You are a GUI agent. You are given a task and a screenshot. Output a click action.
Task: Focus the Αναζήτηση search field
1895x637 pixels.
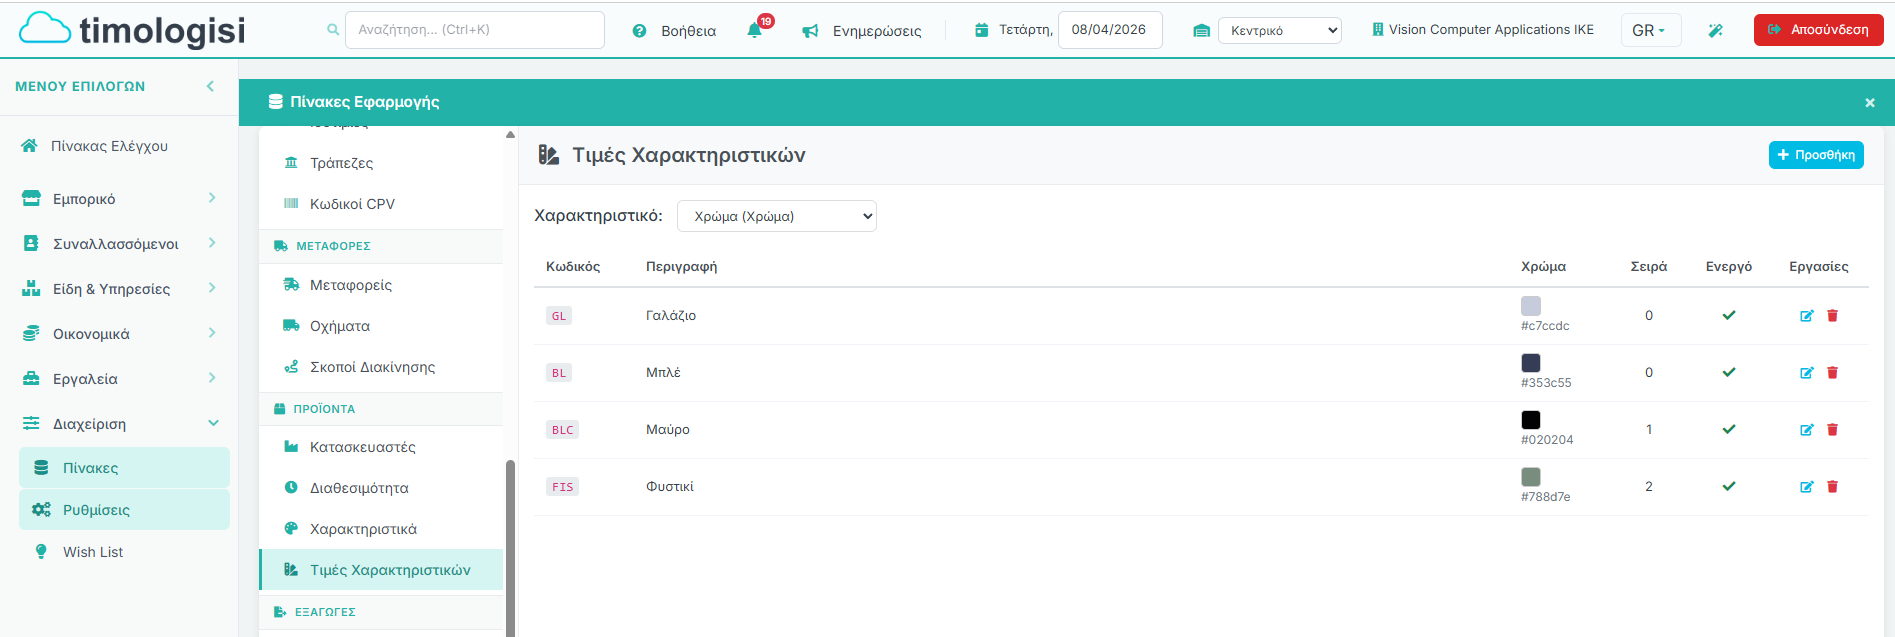(475, 30)
